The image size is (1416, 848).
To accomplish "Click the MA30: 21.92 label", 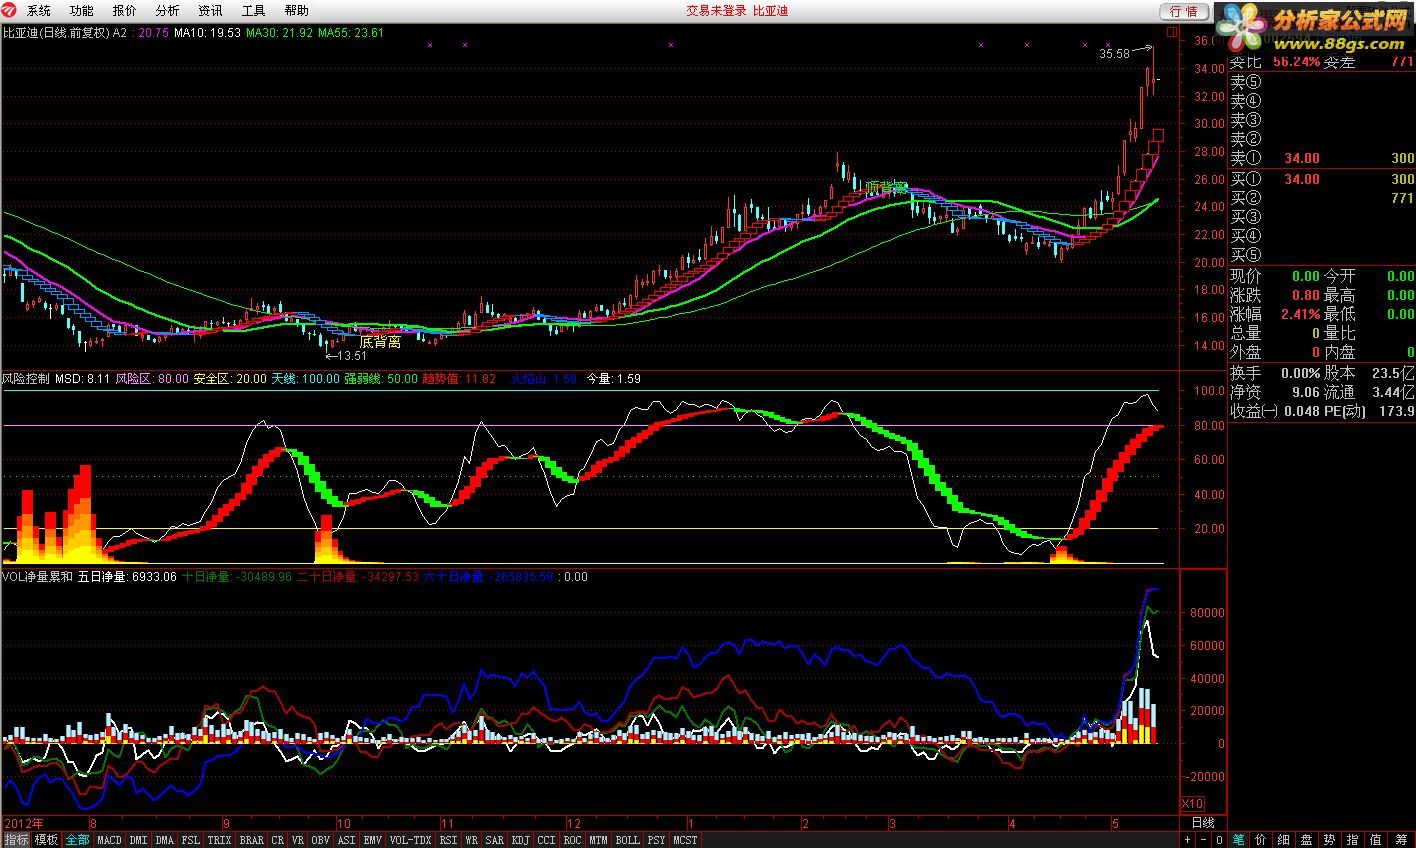I will 279,32.
